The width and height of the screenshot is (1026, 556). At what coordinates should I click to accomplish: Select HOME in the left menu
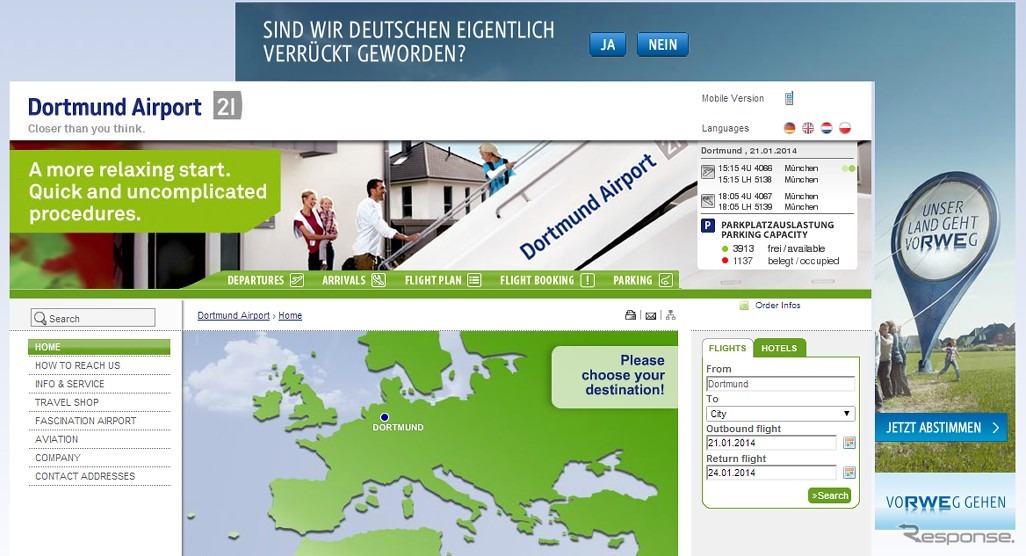[x=99, y=347]
